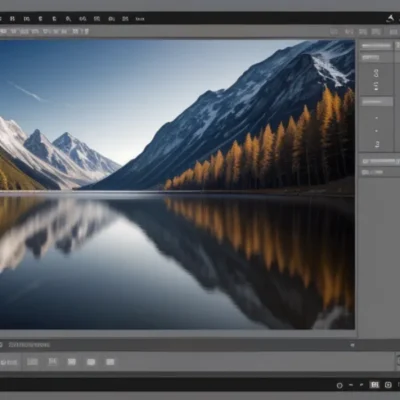Viewport: 400px width, 400px height.
Task: Click the square-with-dot icon in bottom black bar
Action: [x=388, y=385]
